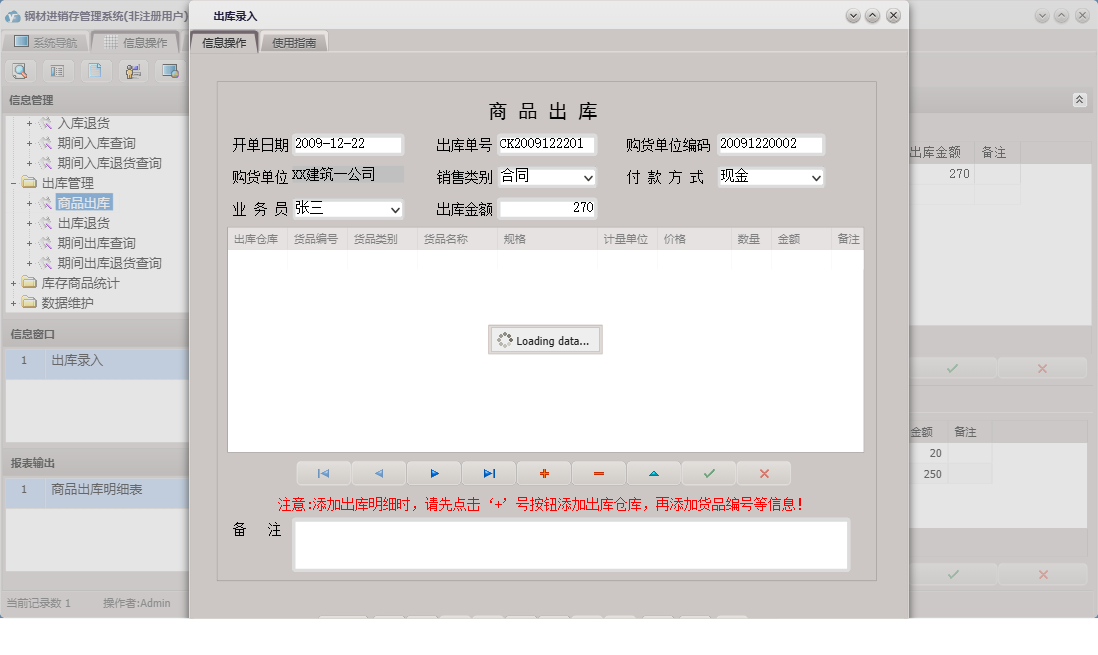Jump to first record with the '|◀' icon
This screenshot has width=1098, height=655.
(x=323, y=472)
